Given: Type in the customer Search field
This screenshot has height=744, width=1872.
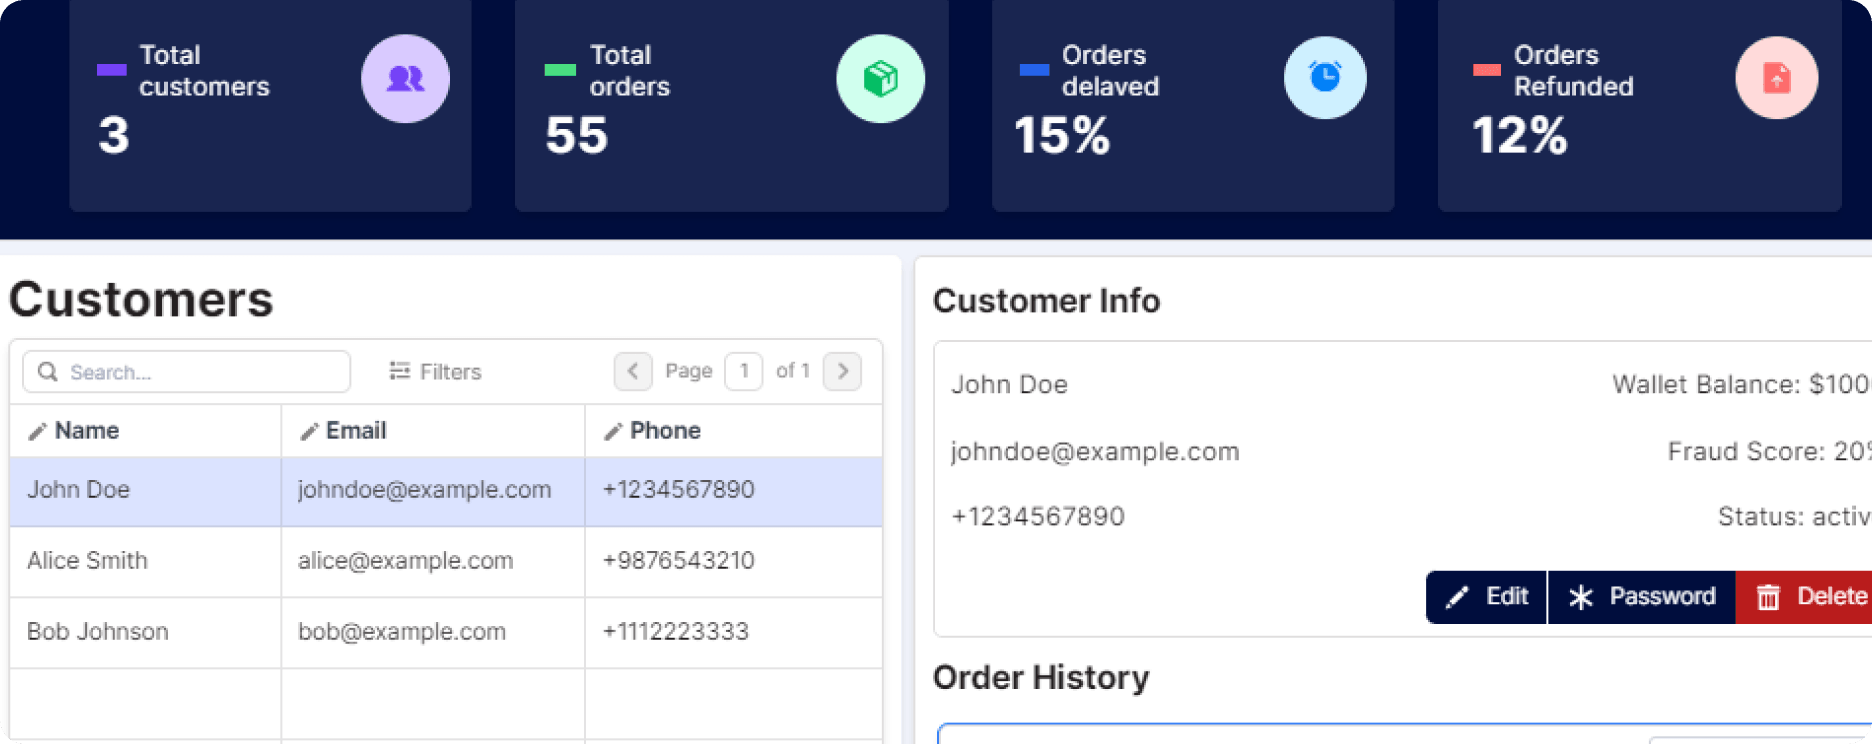Looking at the screenshot, I should coord(200,372).
